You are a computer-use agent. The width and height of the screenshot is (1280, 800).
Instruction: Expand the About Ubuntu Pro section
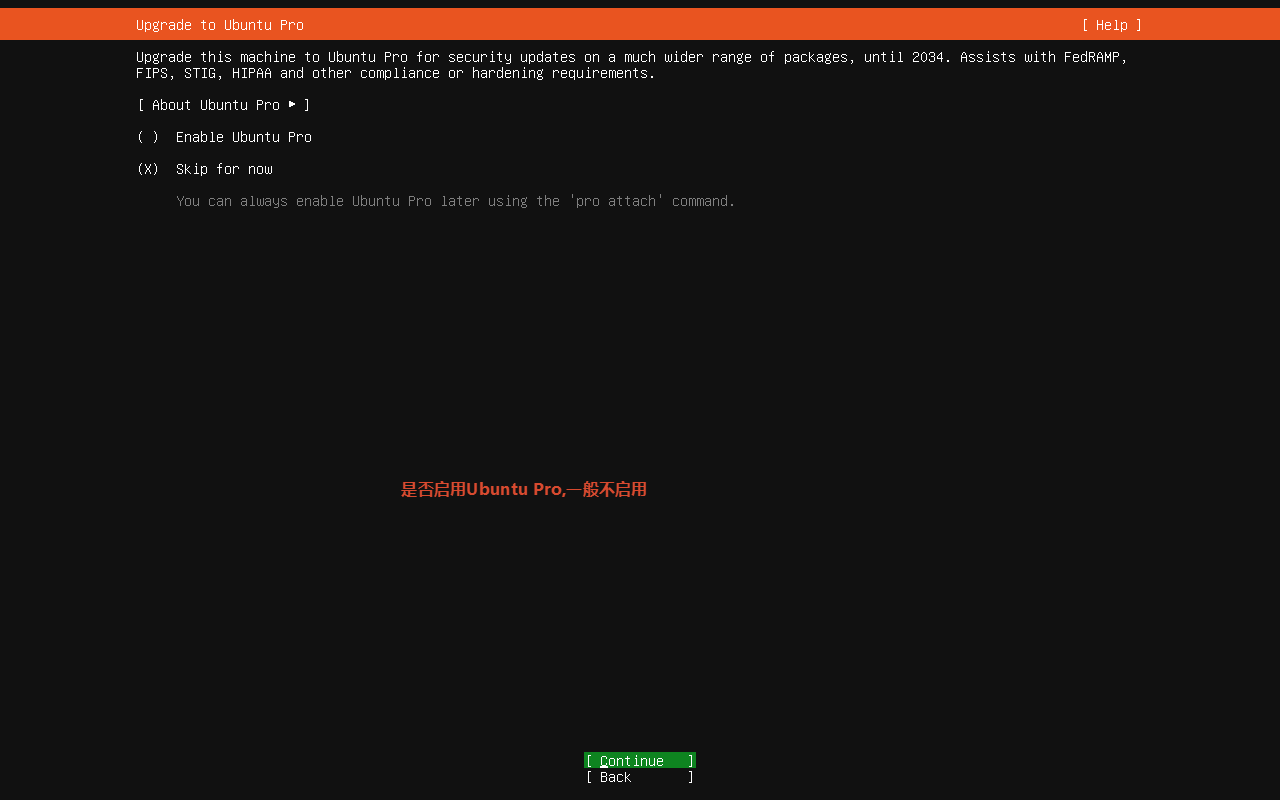point(224,105)
